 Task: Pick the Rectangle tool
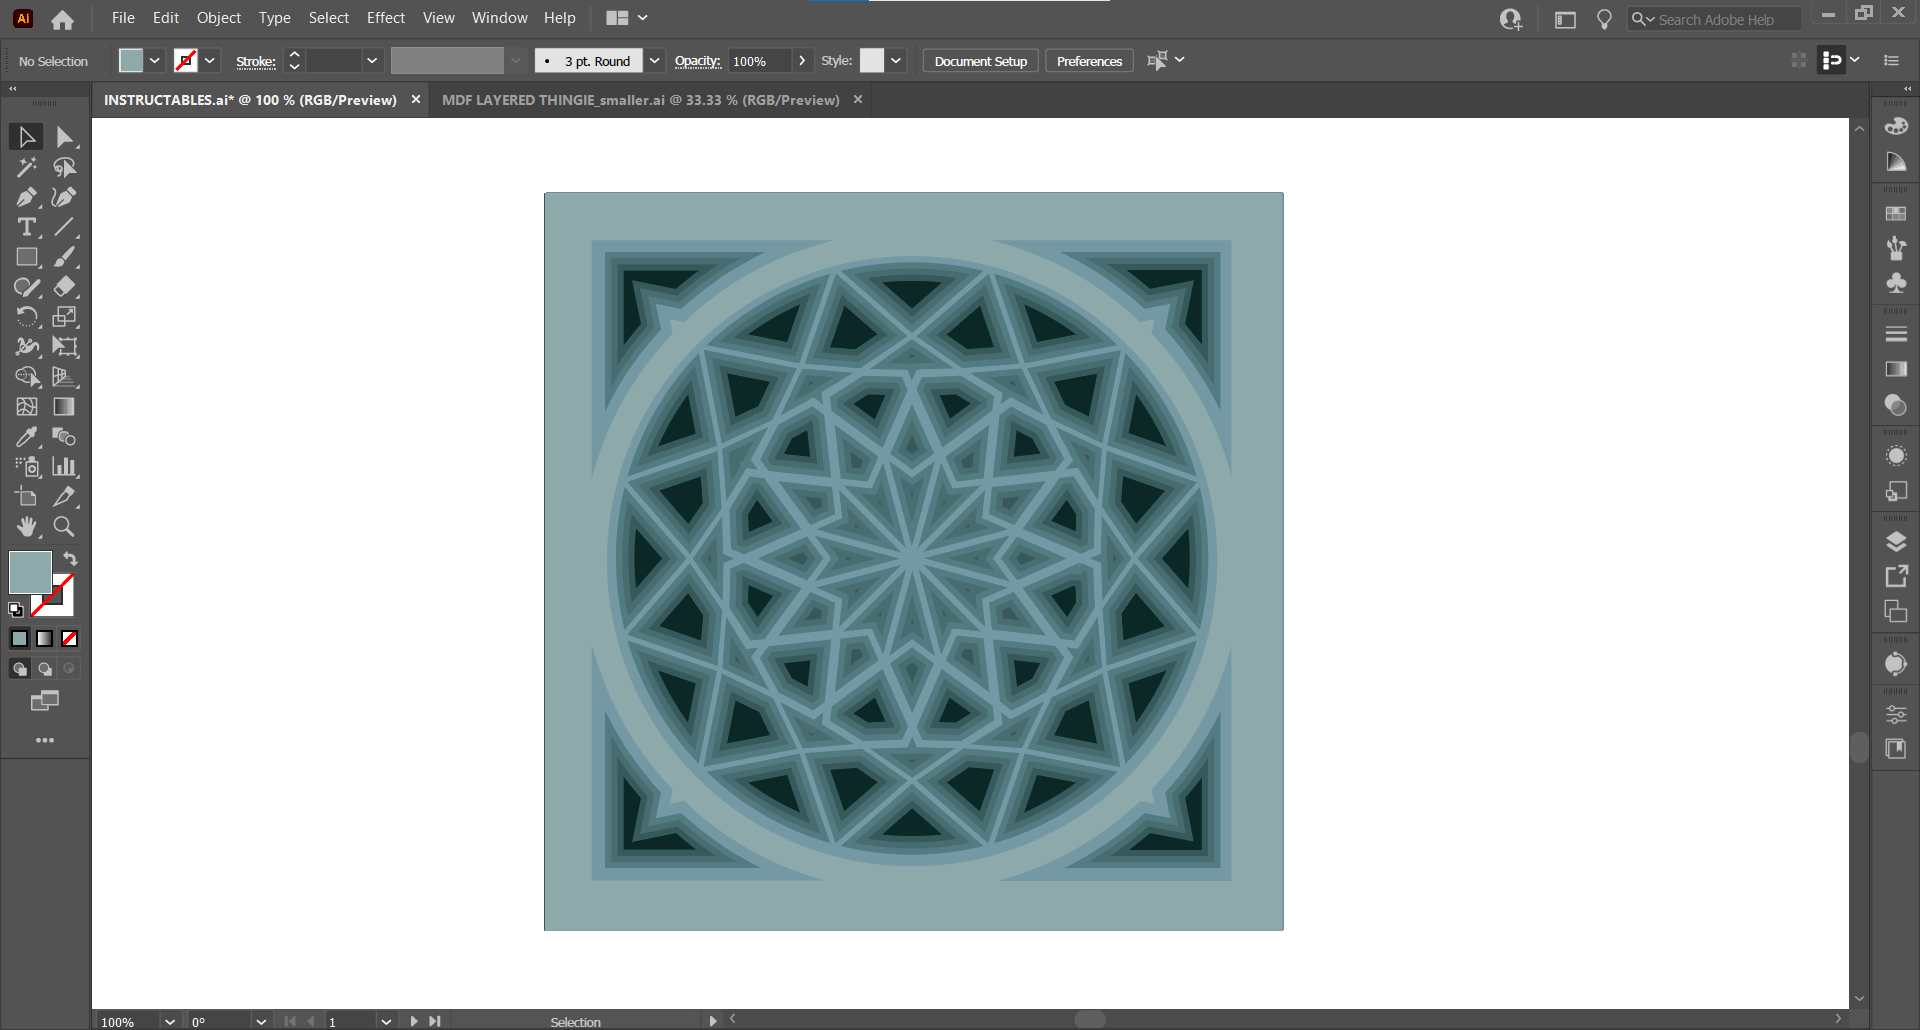pos(25,257)
